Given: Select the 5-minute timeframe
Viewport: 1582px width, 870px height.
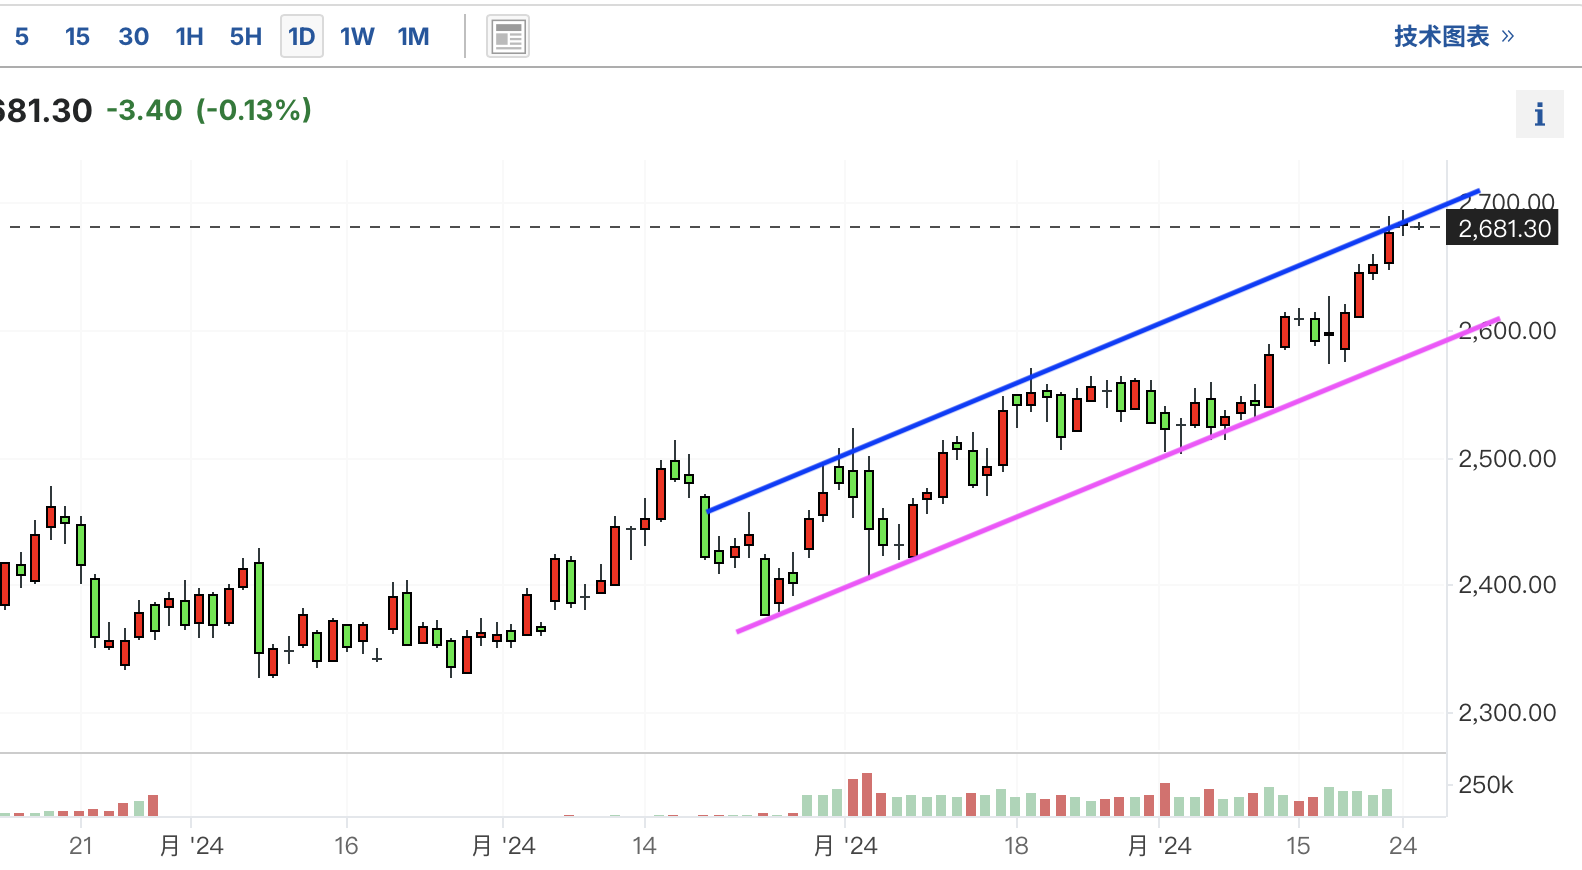Looking at the screenshot, I should tap(22, 37).
